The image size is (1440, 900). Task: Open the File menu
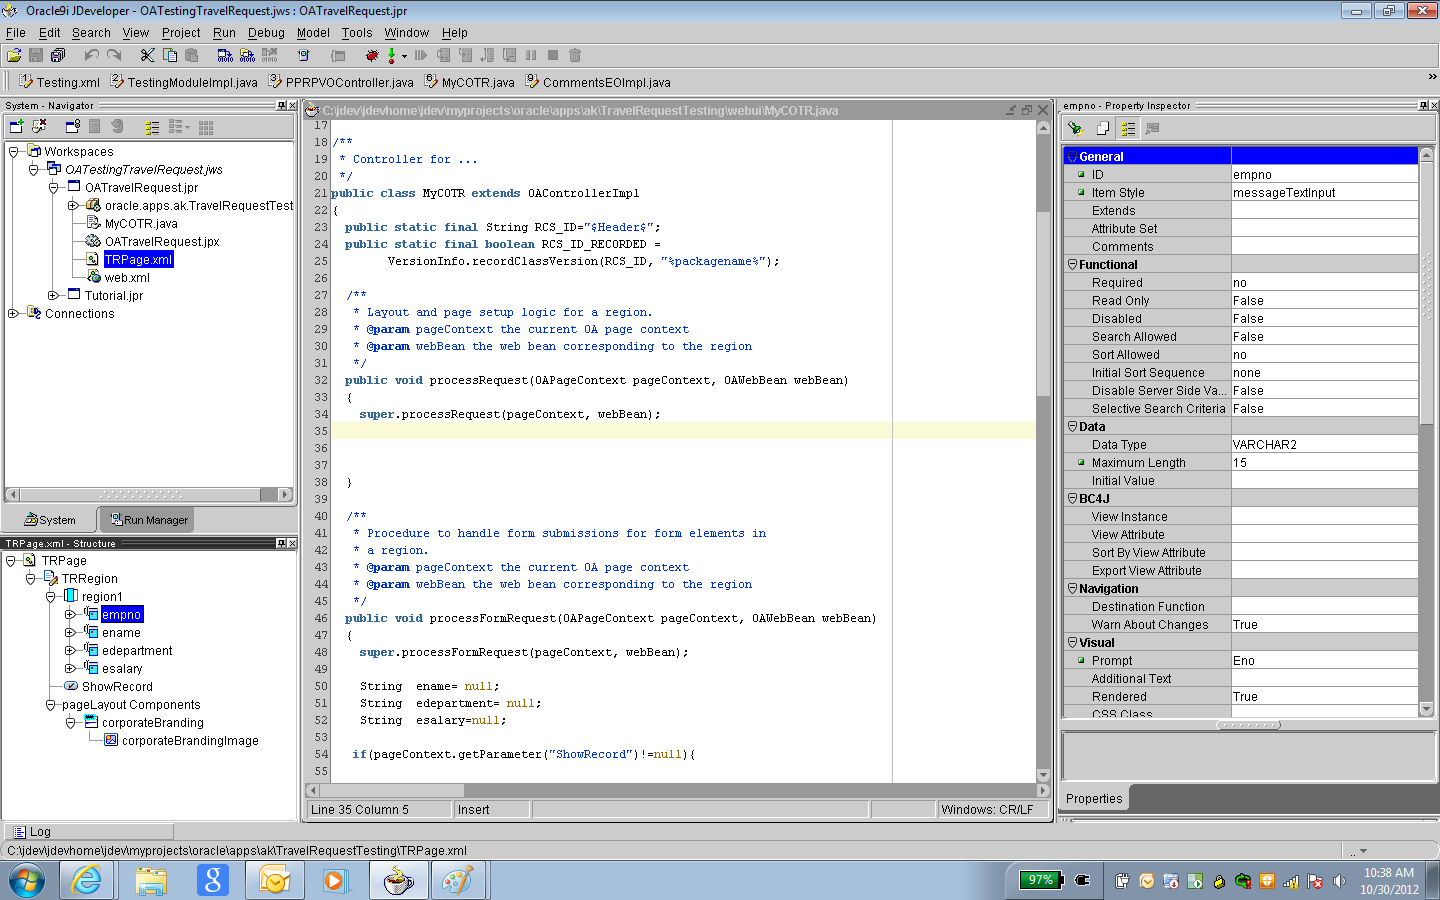(16, 33)
